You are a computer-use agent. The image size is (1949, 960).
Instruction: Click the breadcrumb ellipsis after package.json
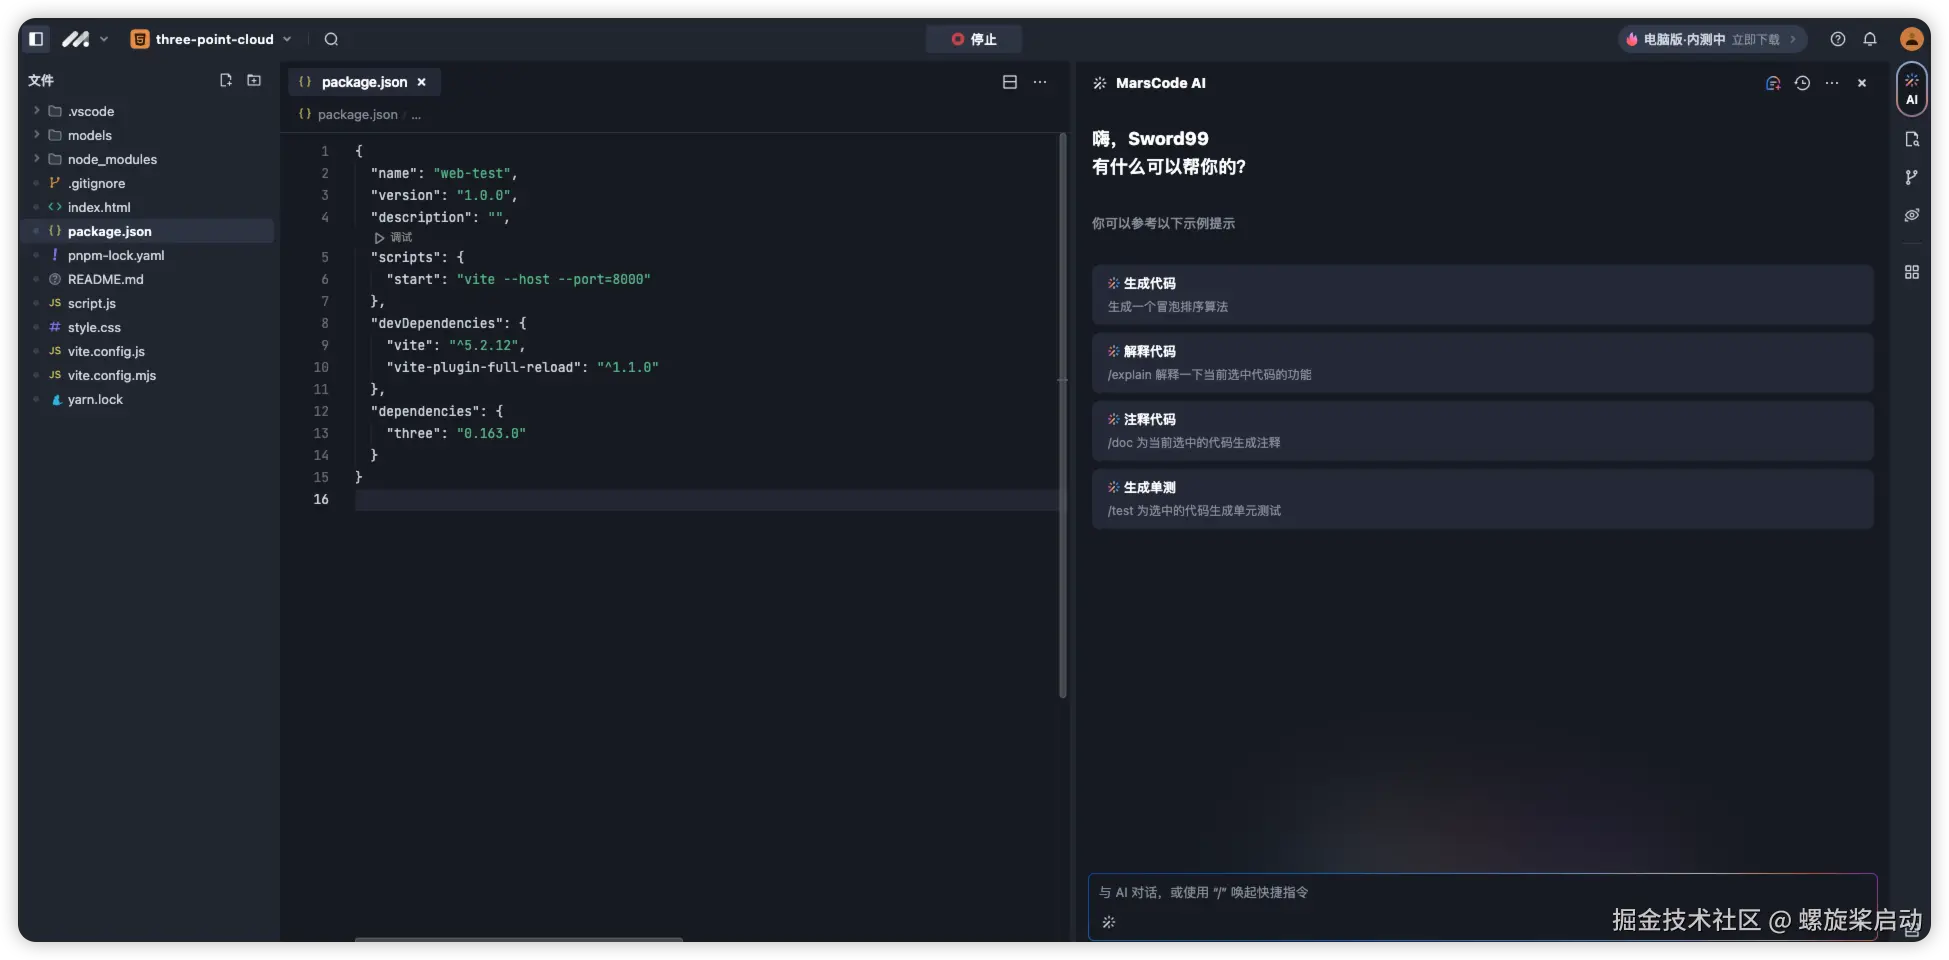pyautogui.click(x=416, y=115)
